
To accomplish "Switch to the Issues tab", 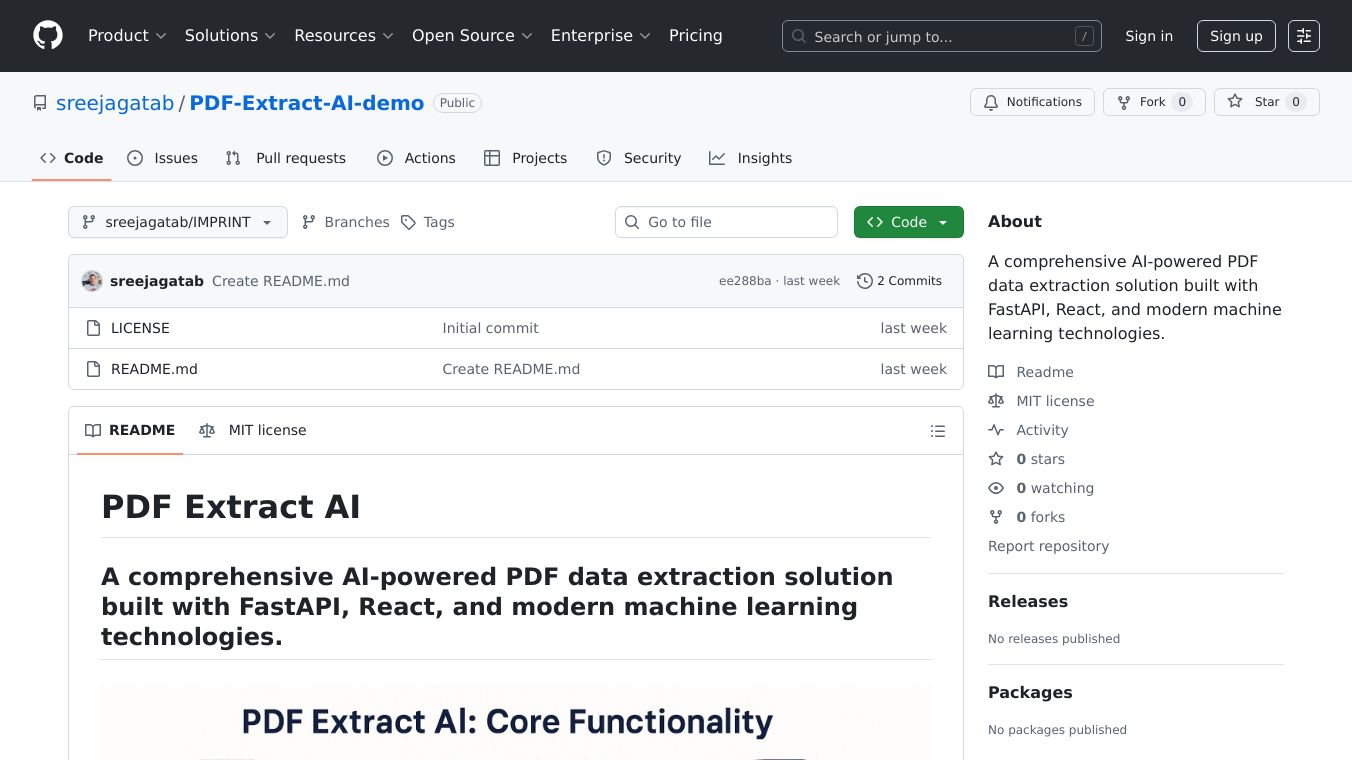I will click(x=163, y=158).
